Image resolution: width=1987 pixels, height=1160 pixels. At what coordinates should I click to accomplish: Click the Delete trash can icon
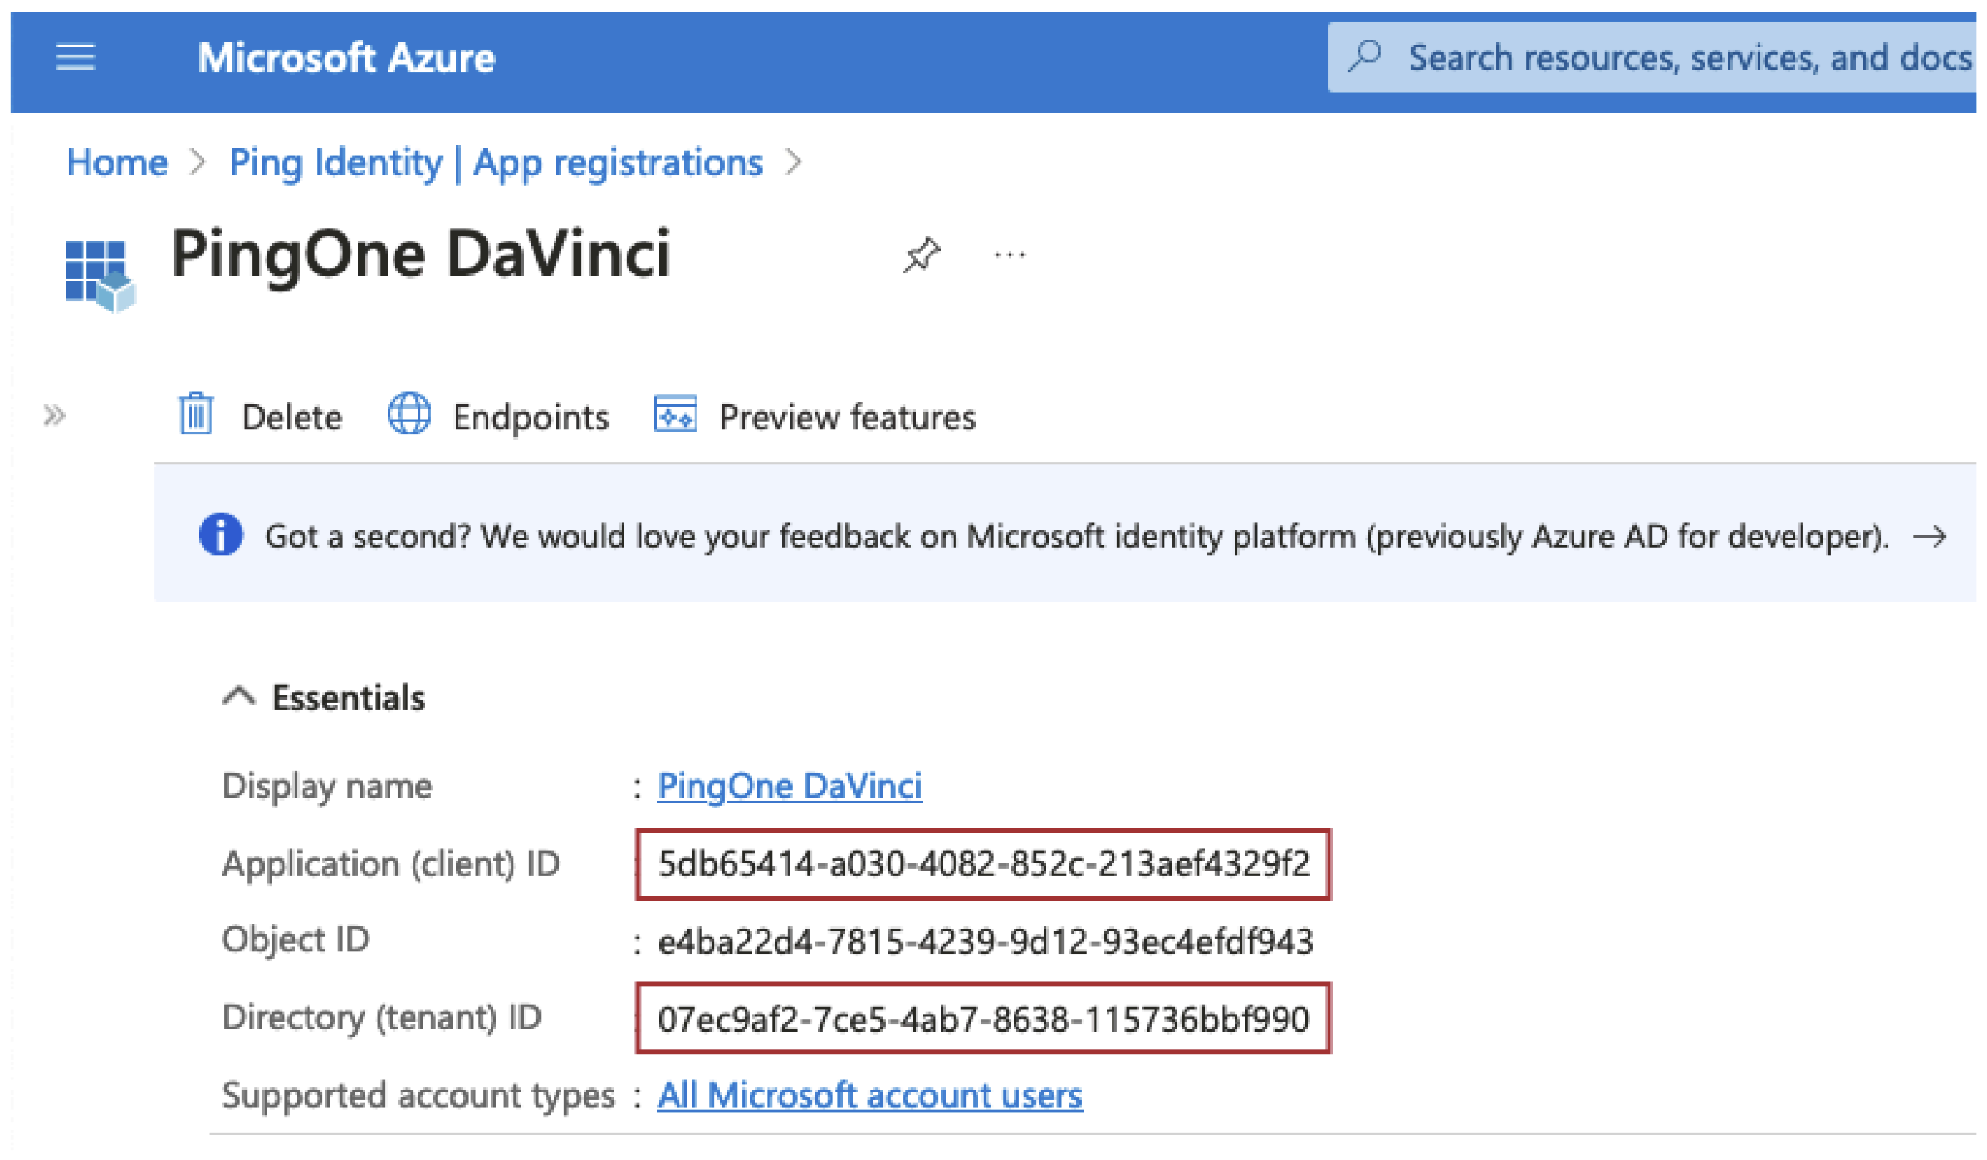tap(196, 414)
